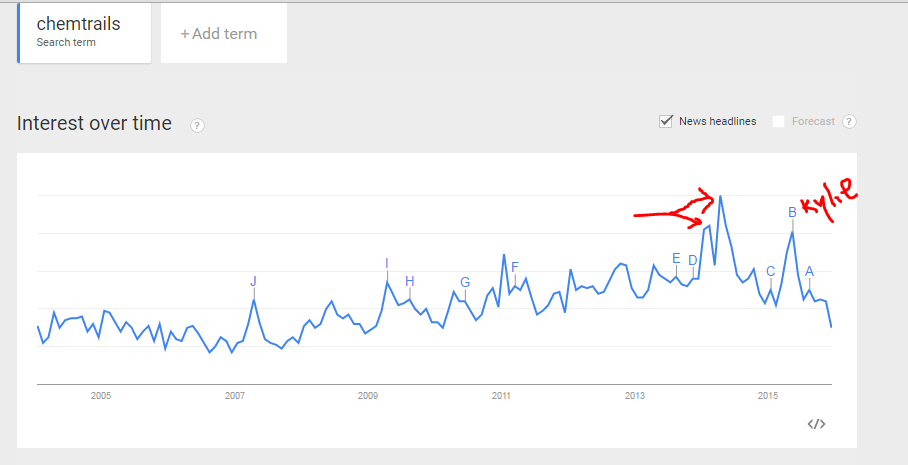Select the chemtrails search term card
This screenshot has width=908, height=465.
[85, 33]
